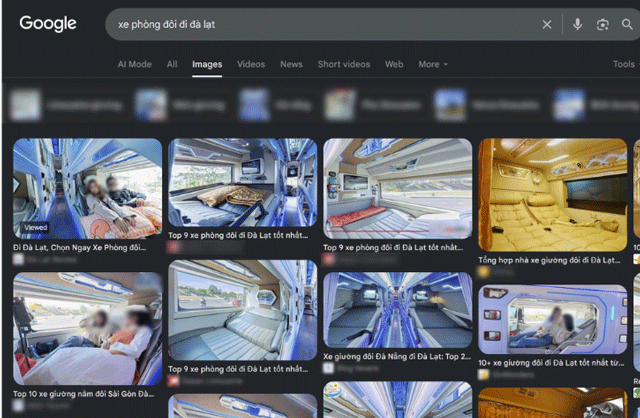Clear the search query with the X icon
Viewport: 640px width, 418px height.
(x=547, y=24)
